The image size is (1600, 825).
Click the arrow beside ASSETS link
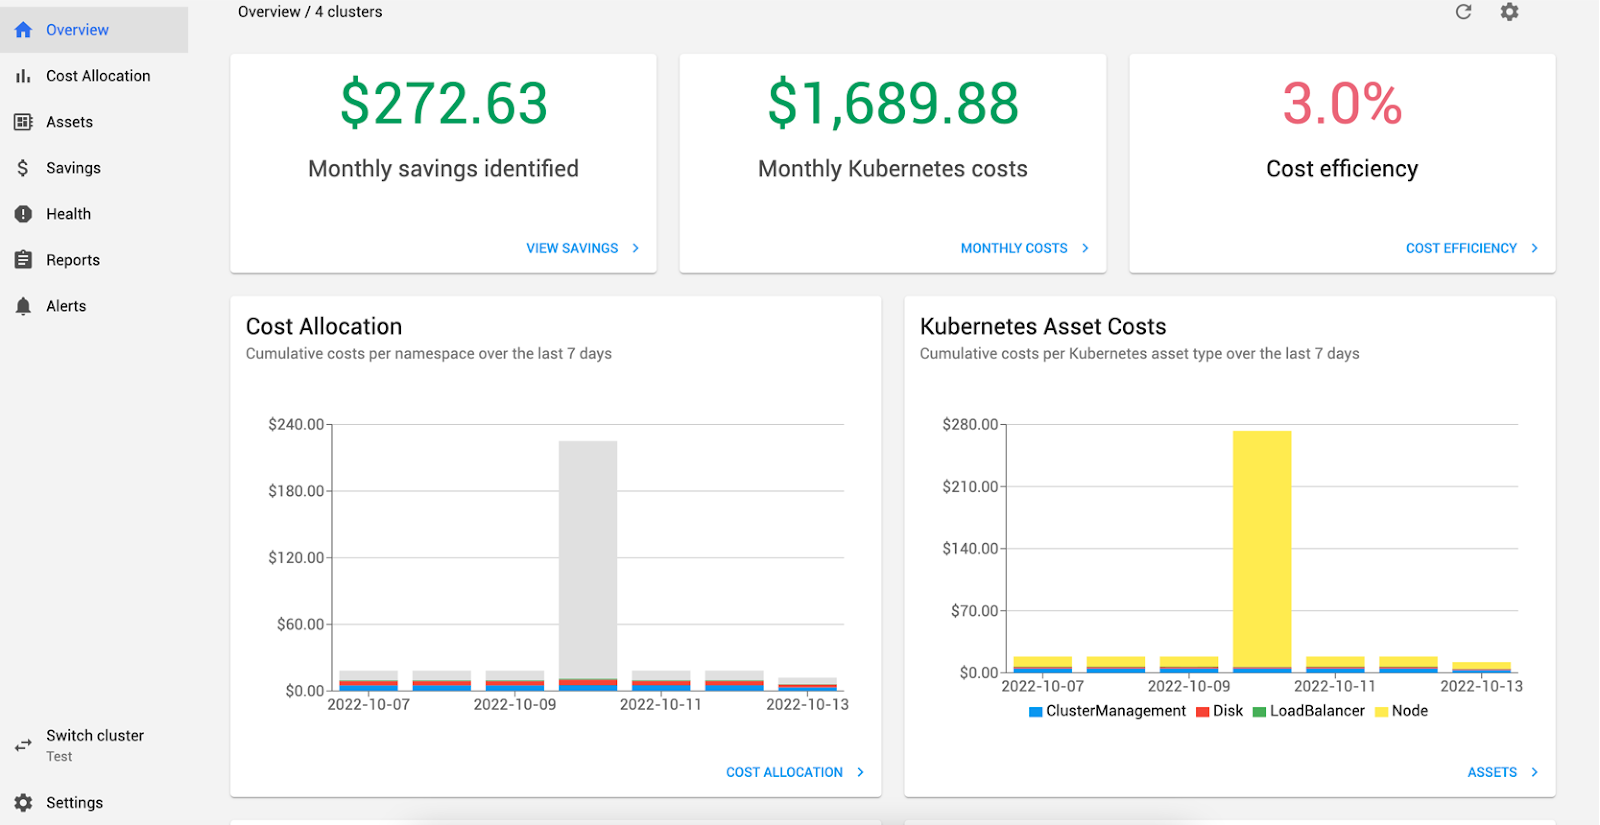point(1535,772)
